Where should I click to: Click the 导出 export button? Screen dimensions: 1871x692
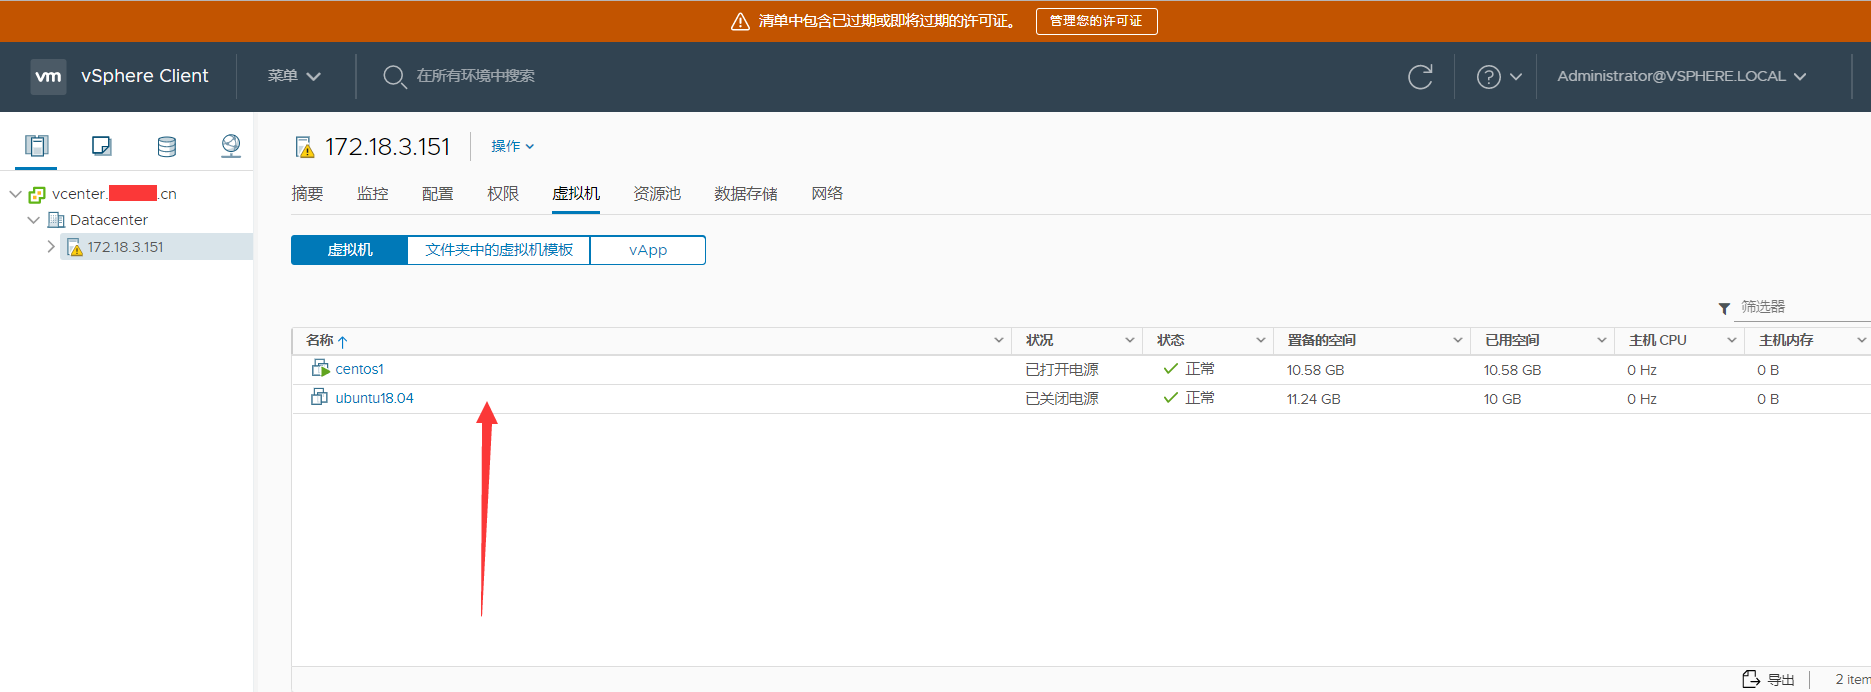[x=1768, y=679]
